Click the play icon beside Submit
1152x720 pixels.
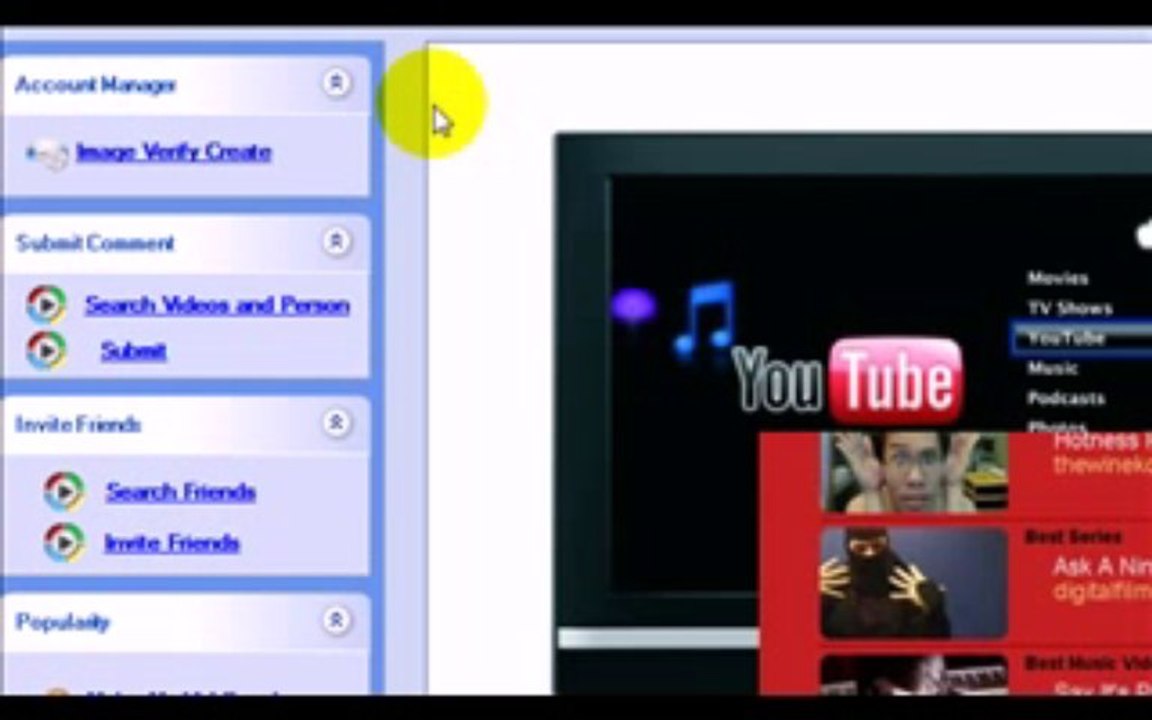46,351
